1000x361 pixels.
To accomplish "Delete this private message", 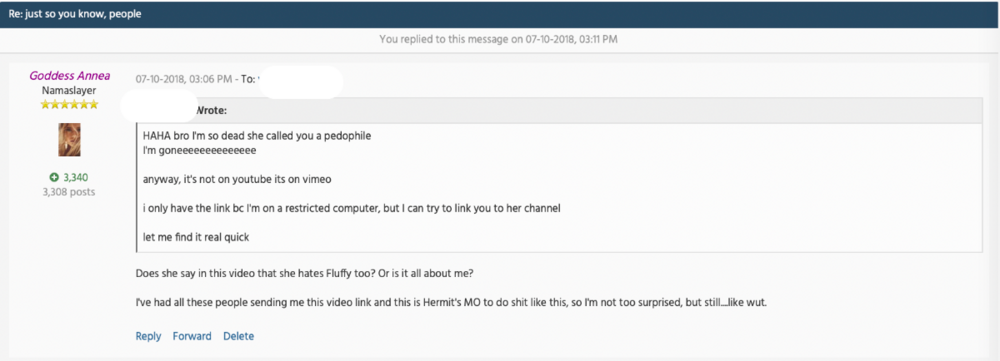I will point(239,336).
